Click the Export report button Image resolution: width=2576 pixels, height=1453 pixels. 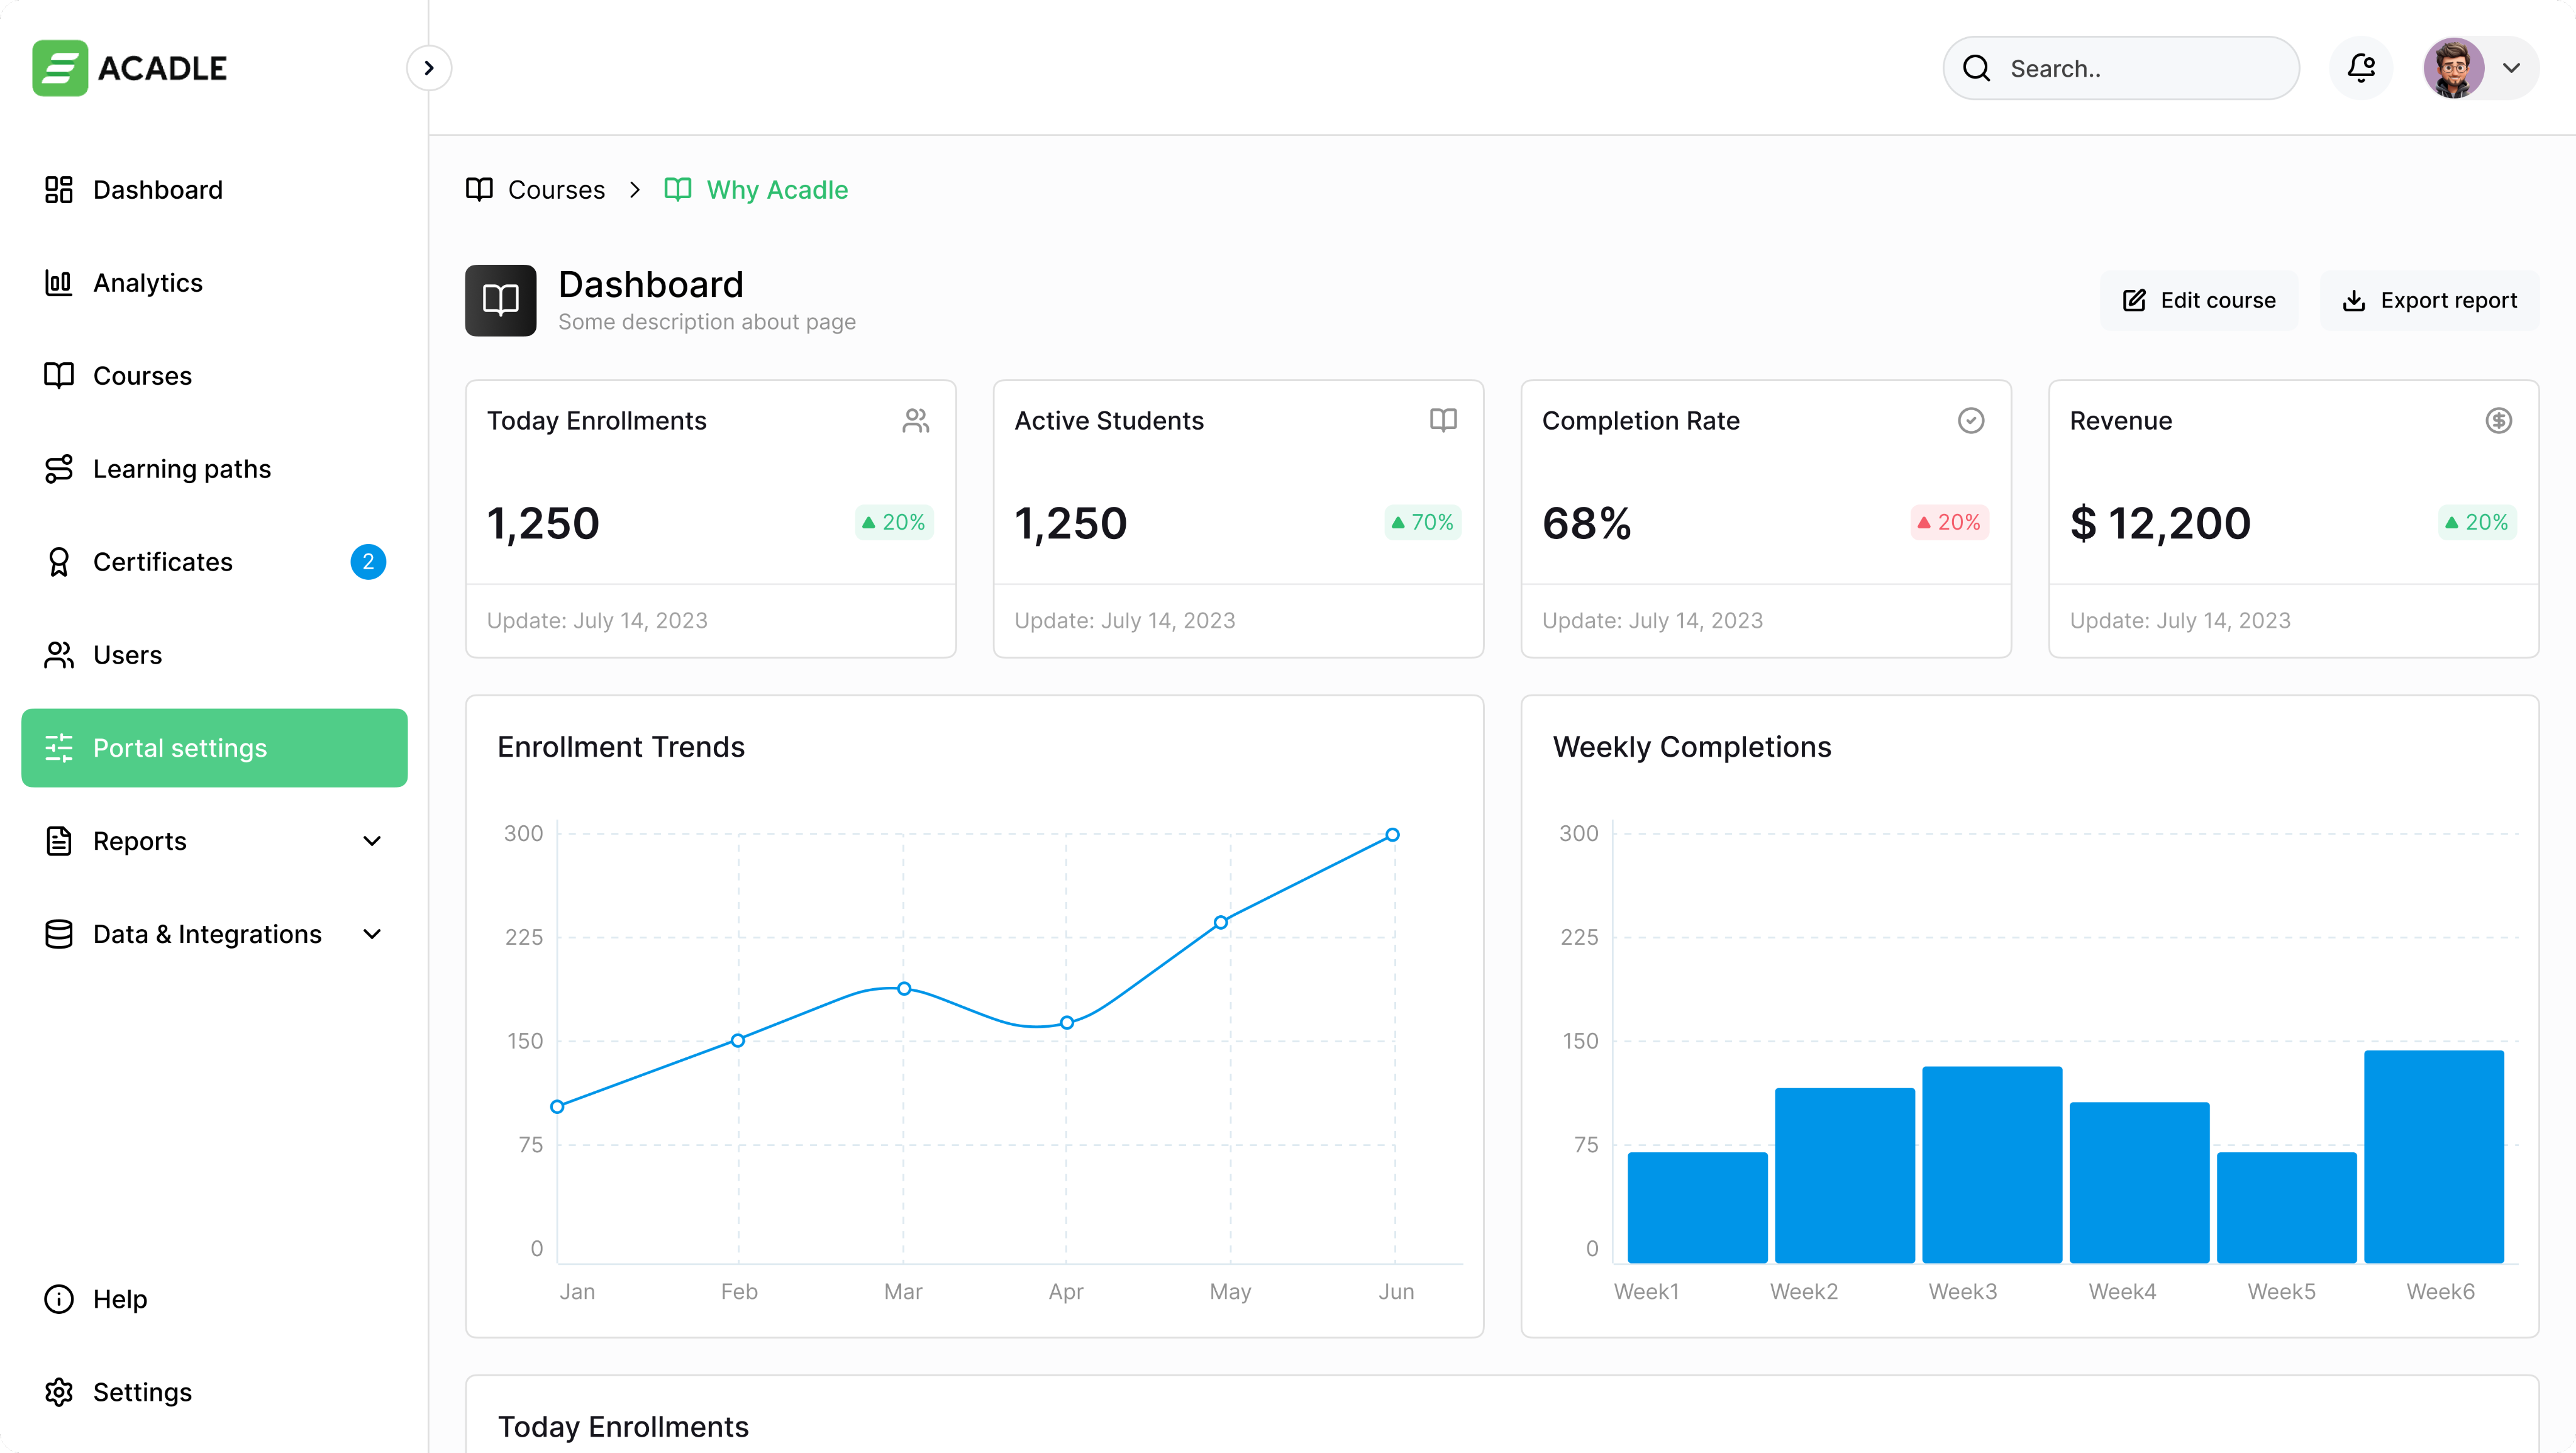pos(2429,300)
